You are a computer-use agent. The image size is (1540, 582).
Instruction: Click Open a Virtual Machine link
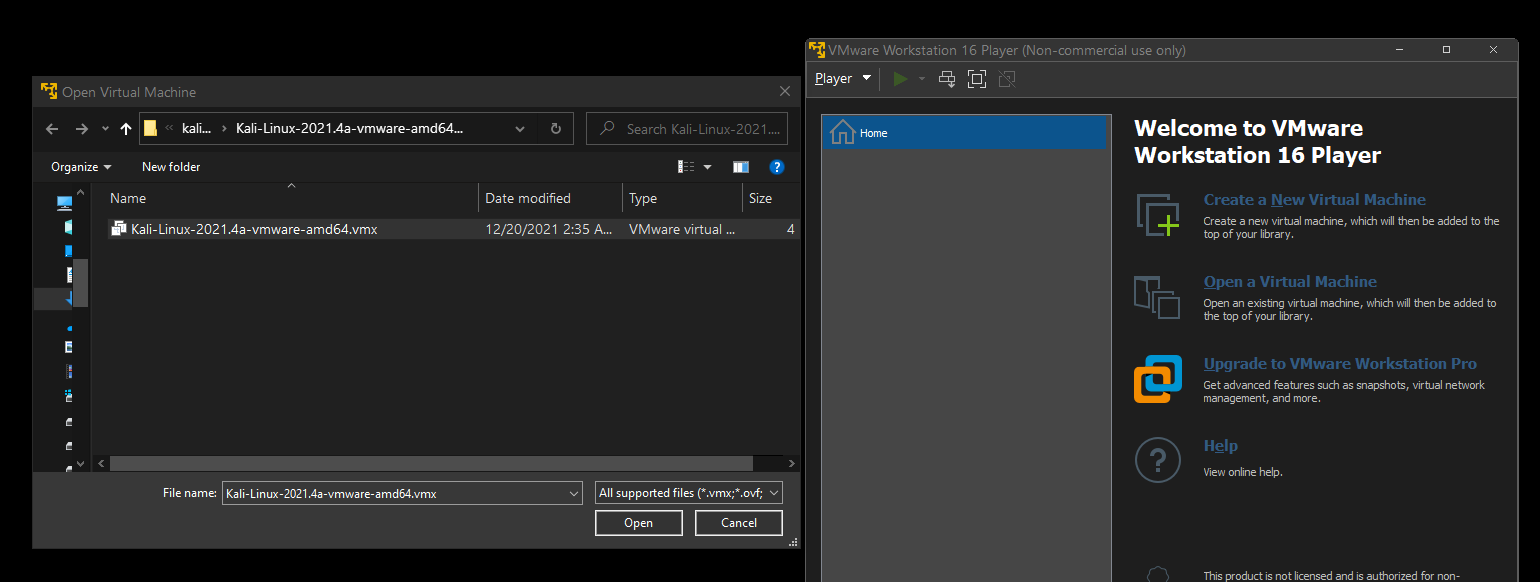[x=1290, y=282]
